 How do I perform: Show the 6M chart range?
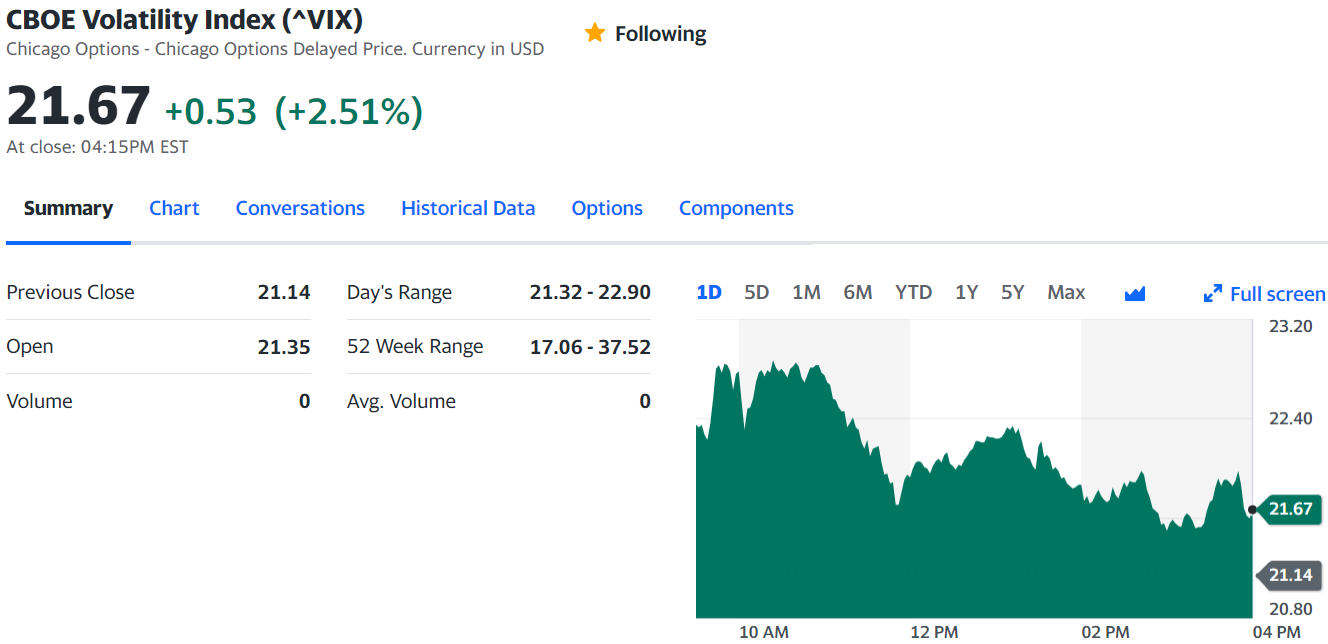tap(858, 293)
